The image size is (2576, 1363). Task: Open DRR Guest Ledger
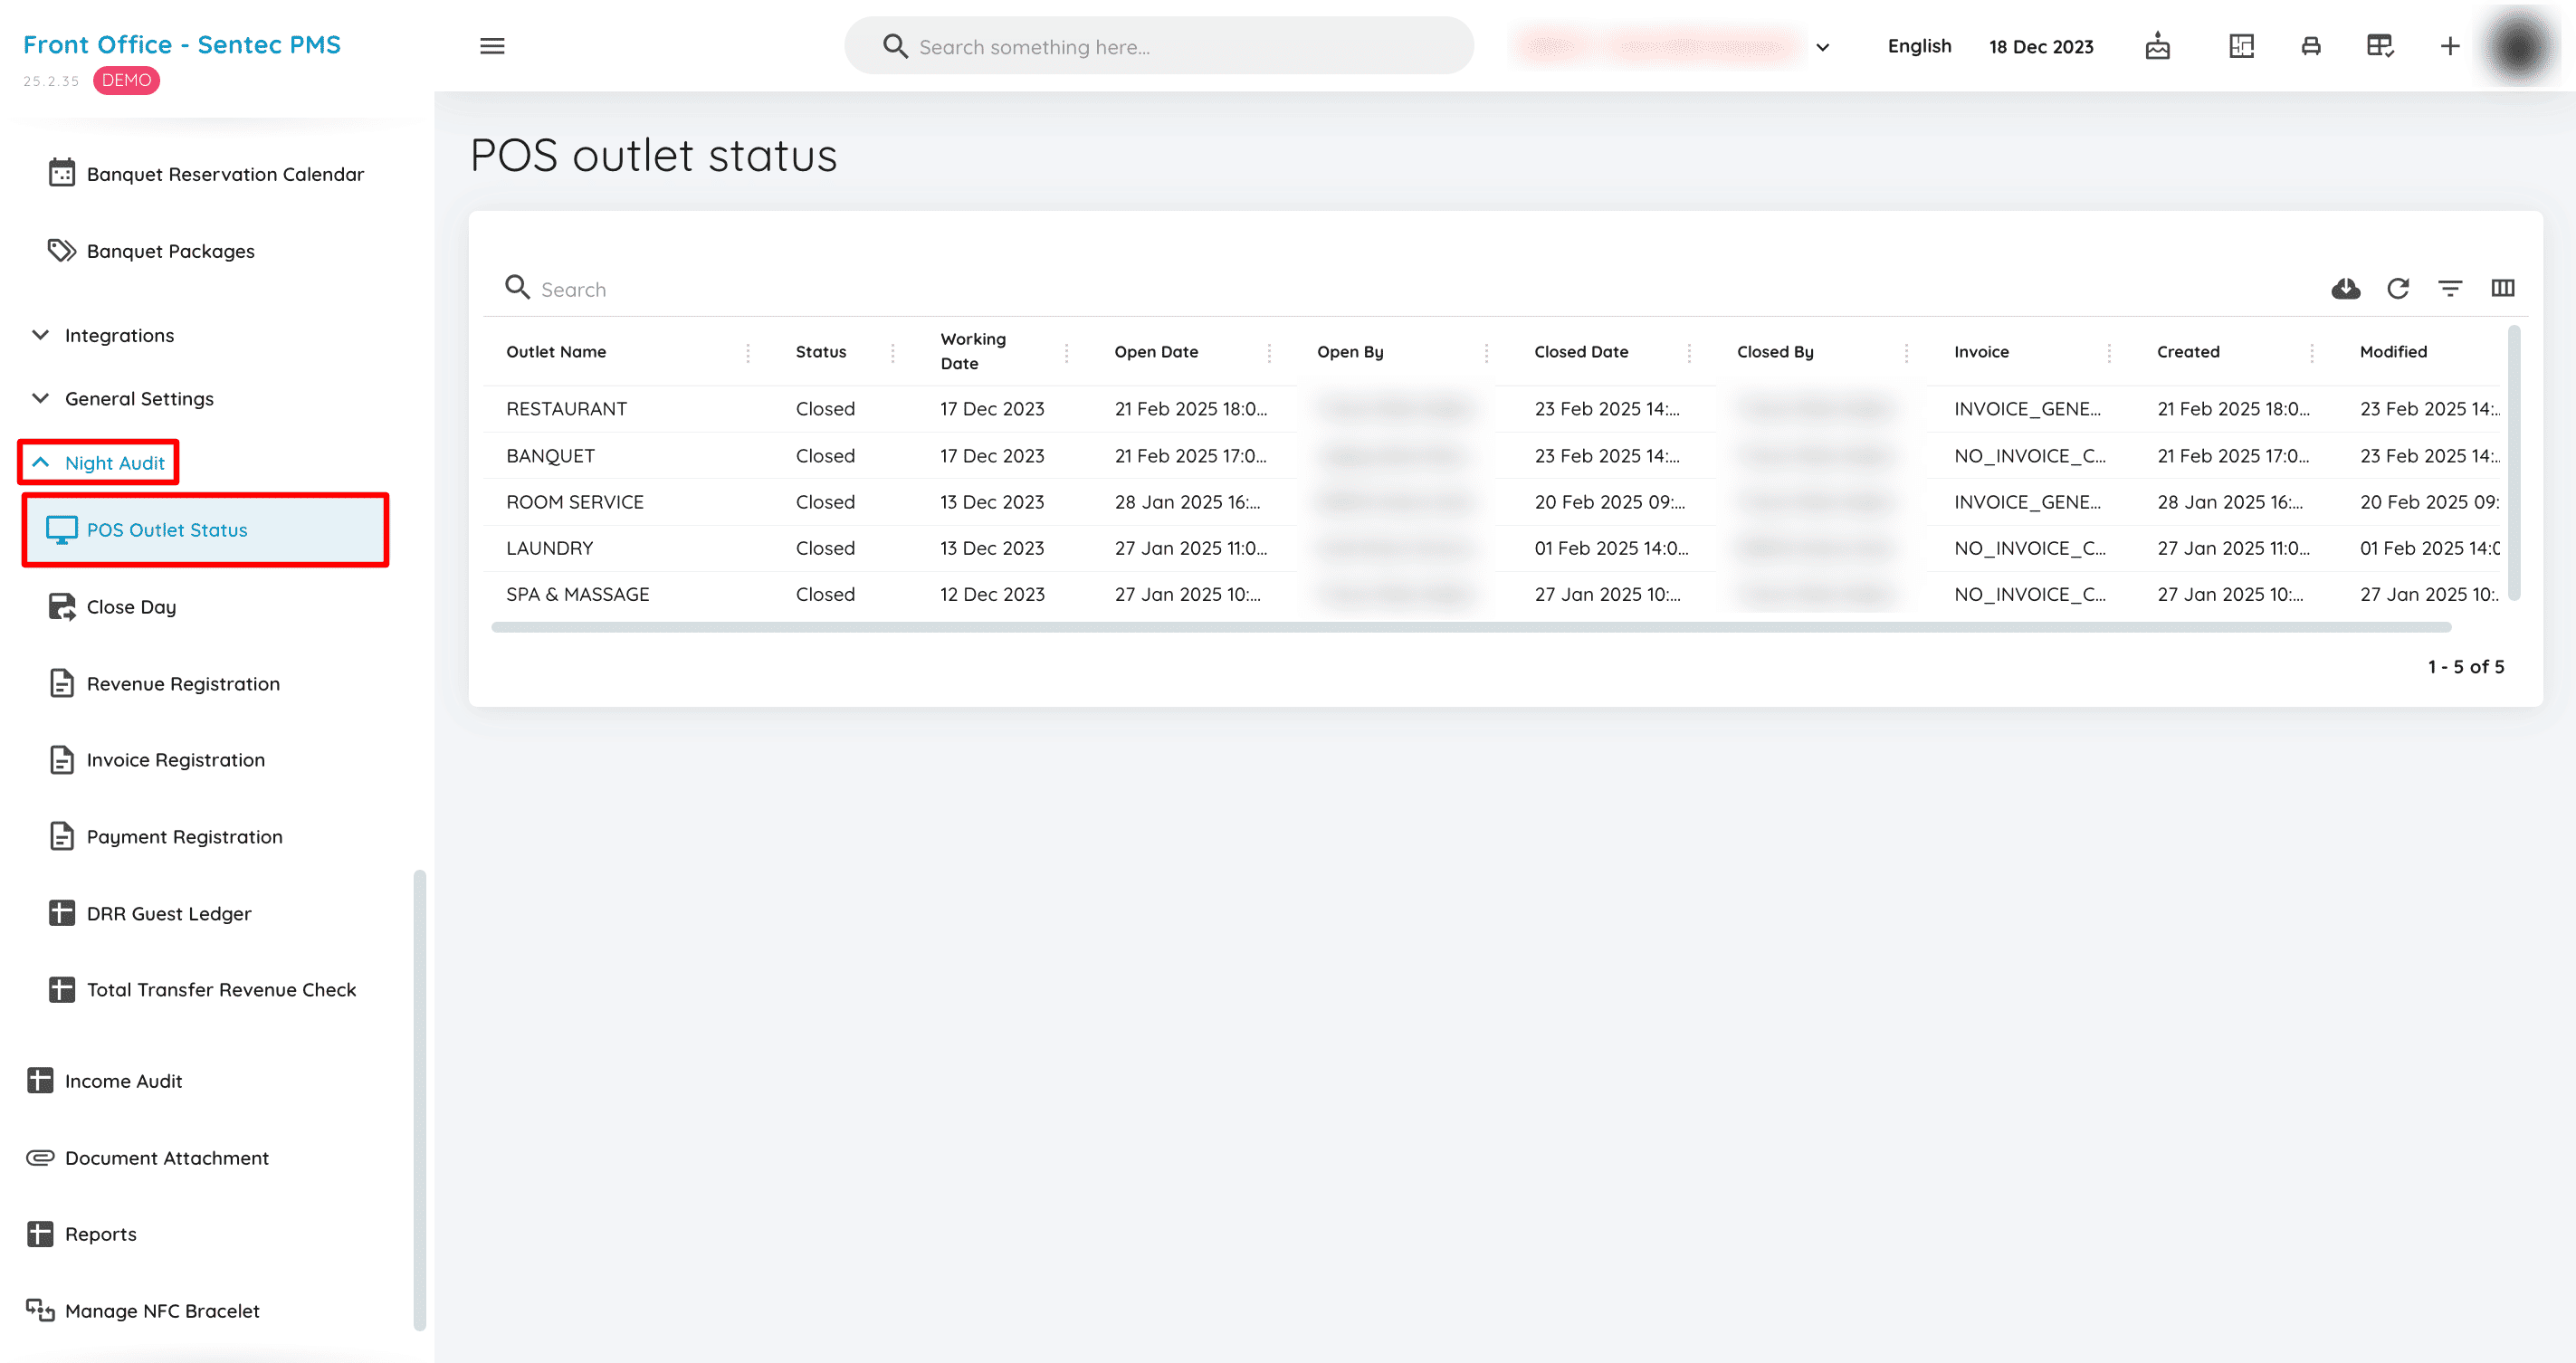coord(150,914)
